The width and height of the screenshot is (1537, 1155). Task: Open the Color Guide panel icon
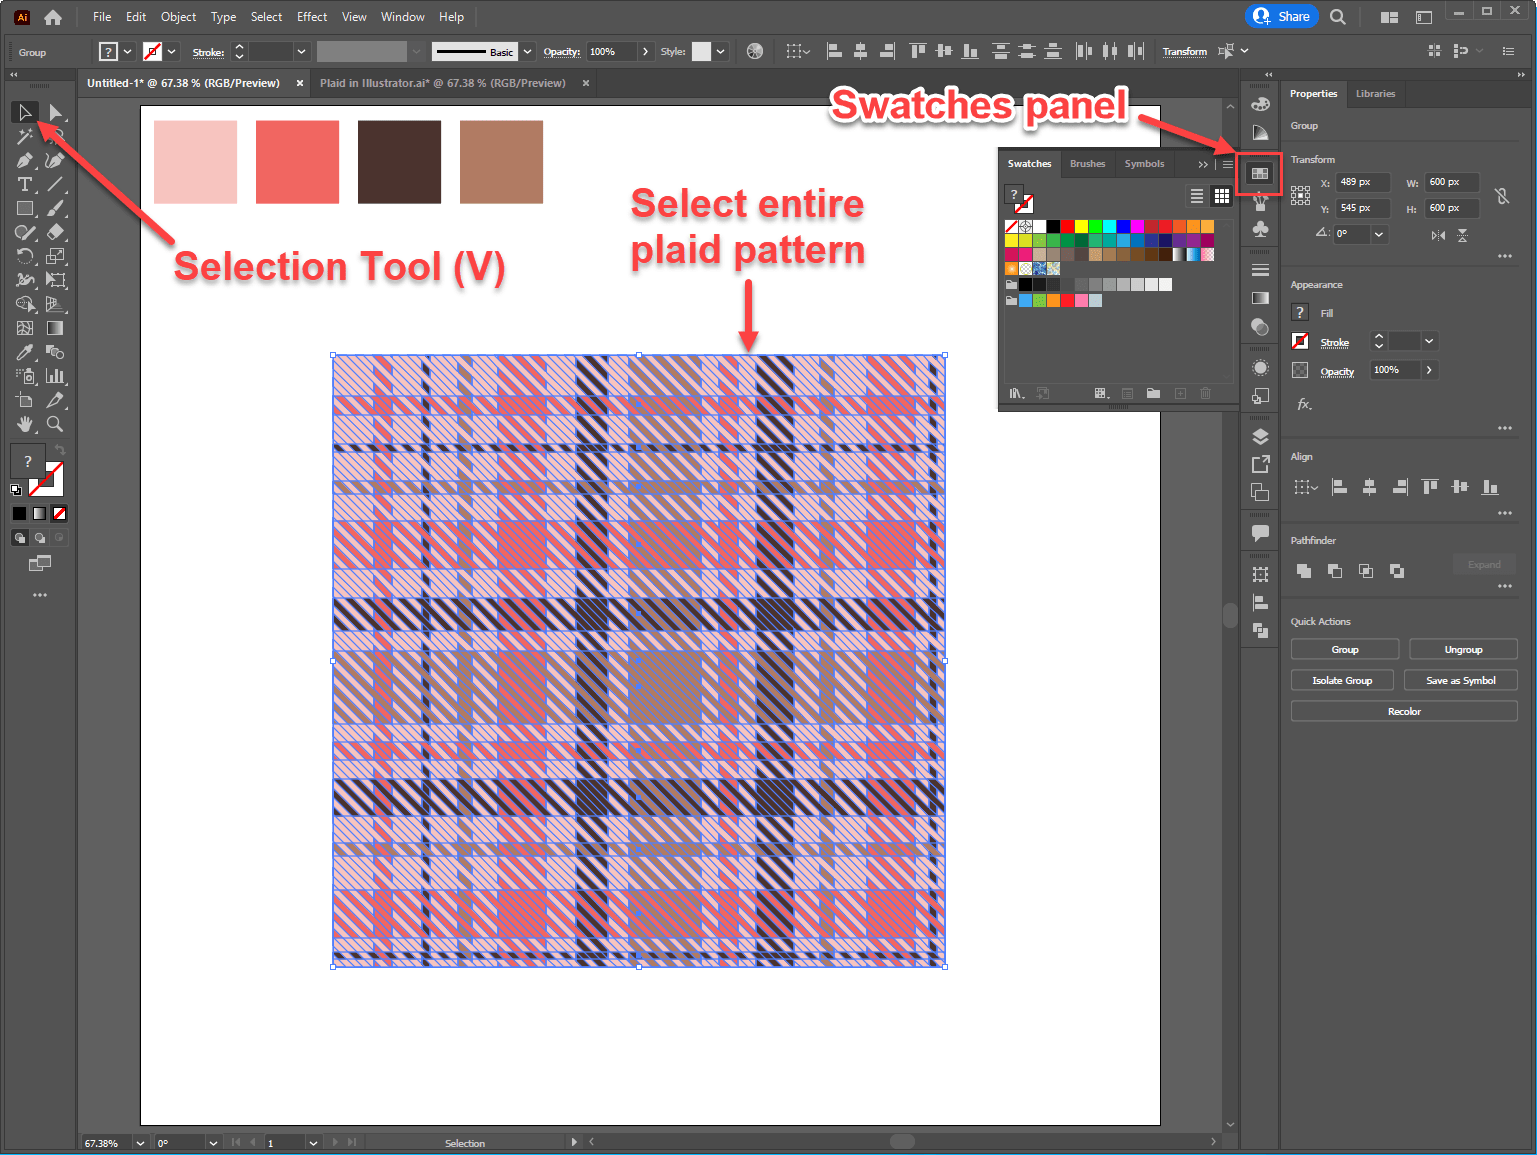tap(1260, 132)
